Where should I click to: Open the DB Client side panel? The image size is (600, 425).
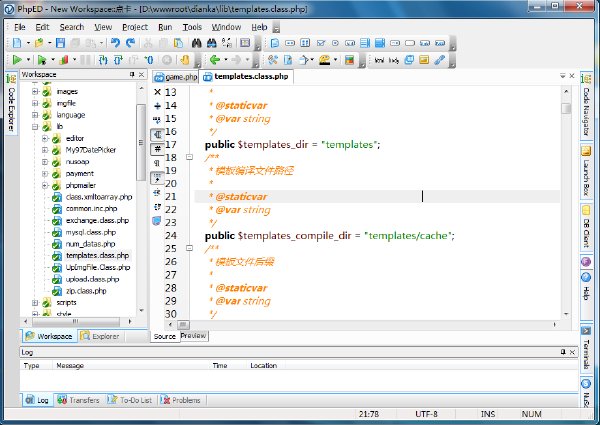pos(586,226)
